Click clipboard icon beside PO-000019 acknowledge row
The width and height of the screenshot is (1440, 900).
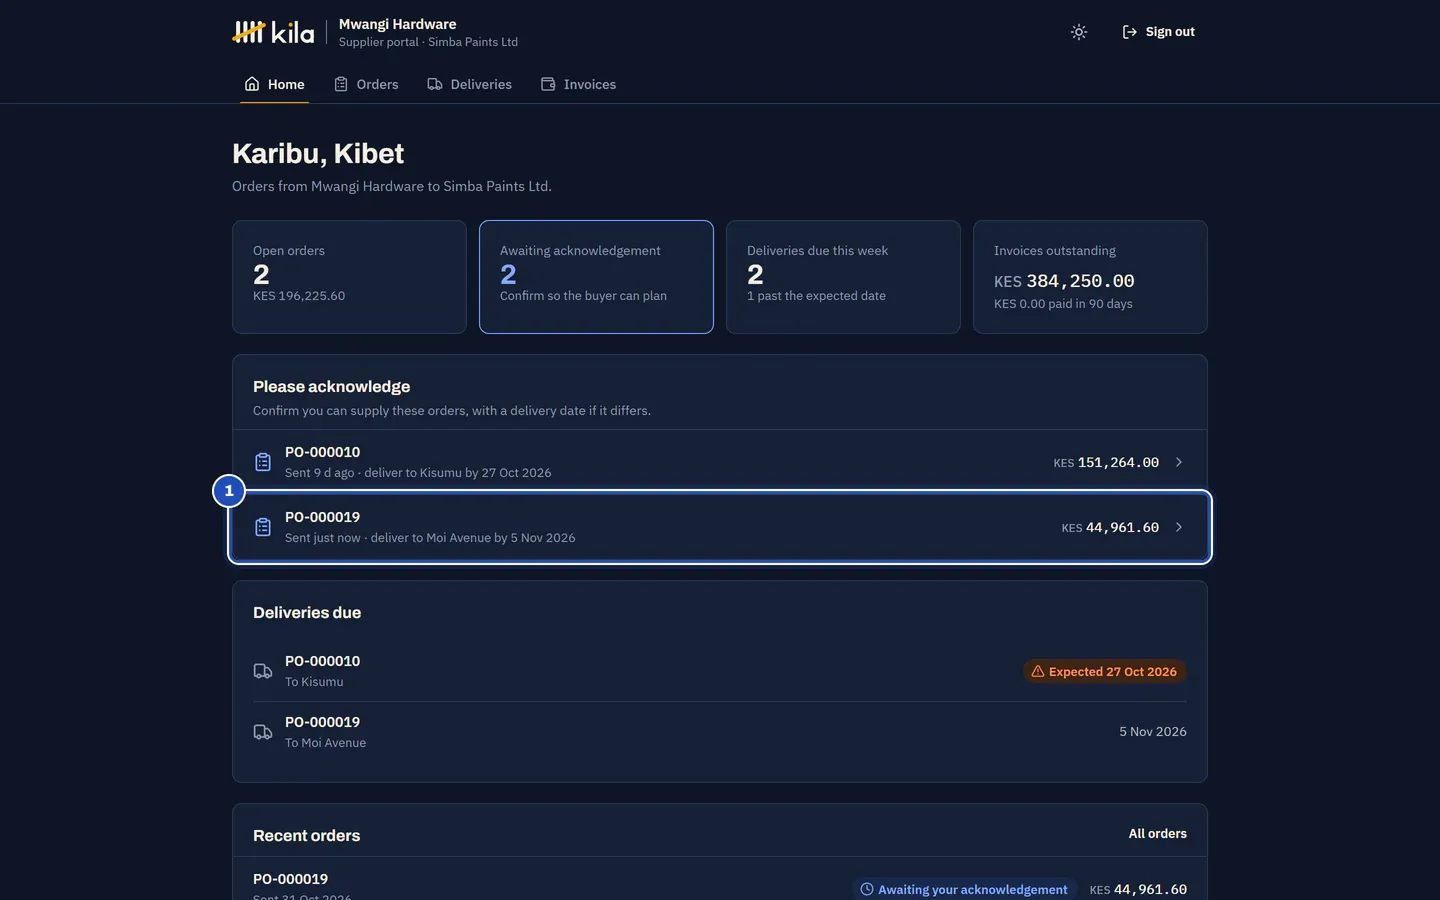click(x=263, y=527)
